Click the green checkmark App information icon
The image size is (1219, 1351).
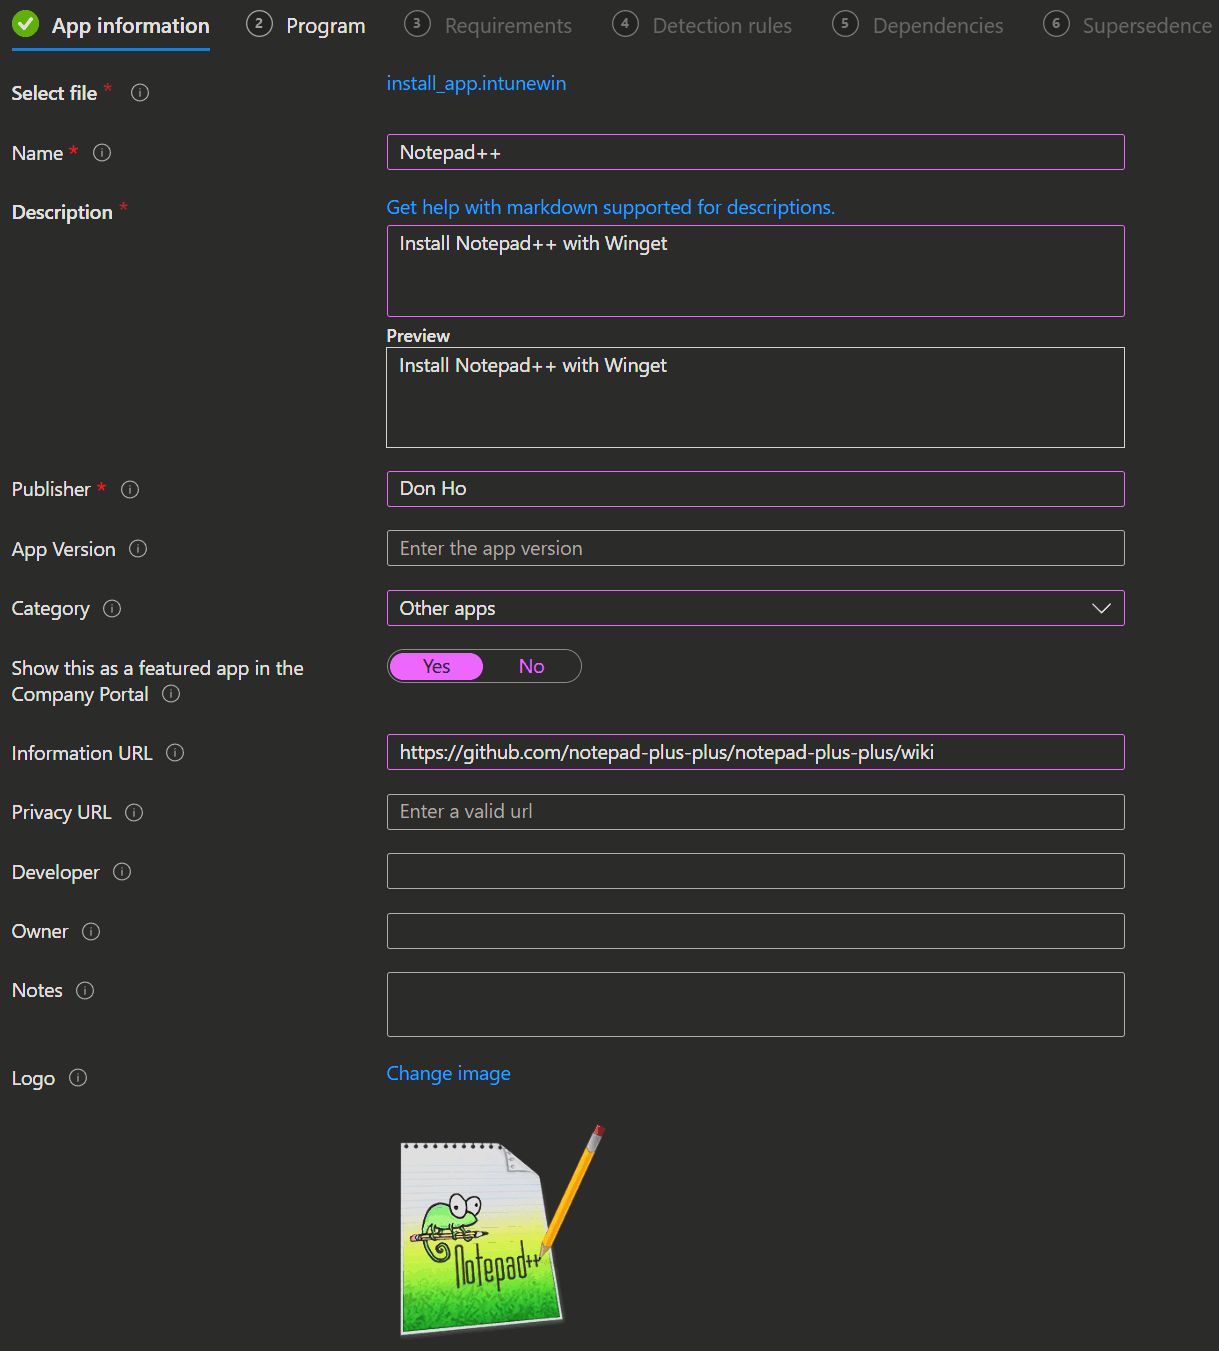26,24
